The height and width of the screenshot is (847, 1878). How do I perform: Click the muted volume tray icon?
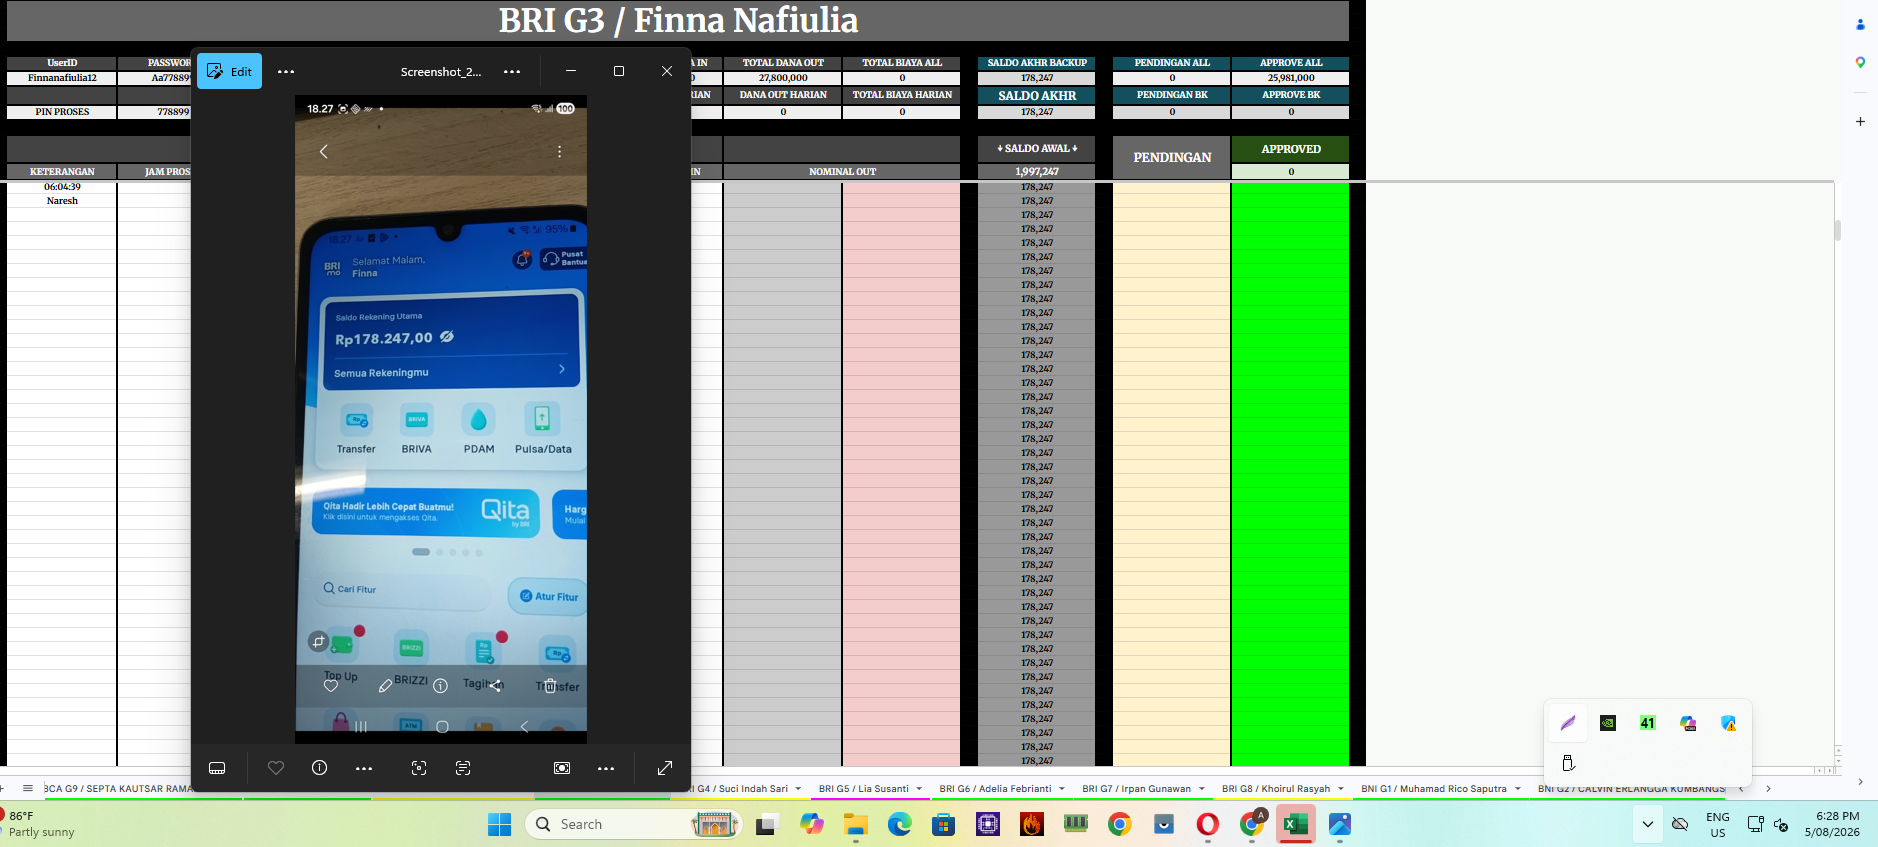1782,824
